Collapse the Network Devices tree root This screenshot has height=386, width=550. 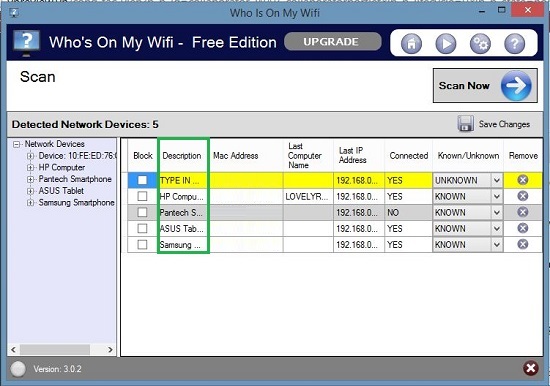click(16, 144)
